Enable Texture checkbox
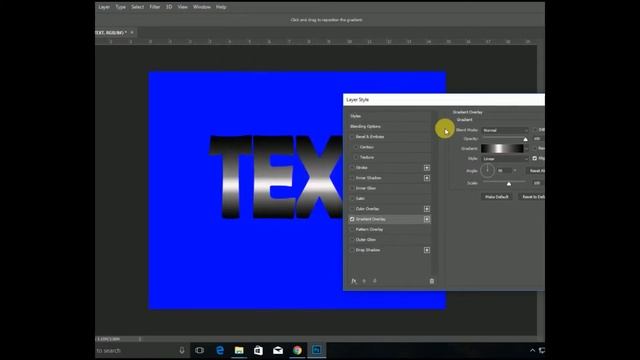The image size is (640, 360). point(356,157)
